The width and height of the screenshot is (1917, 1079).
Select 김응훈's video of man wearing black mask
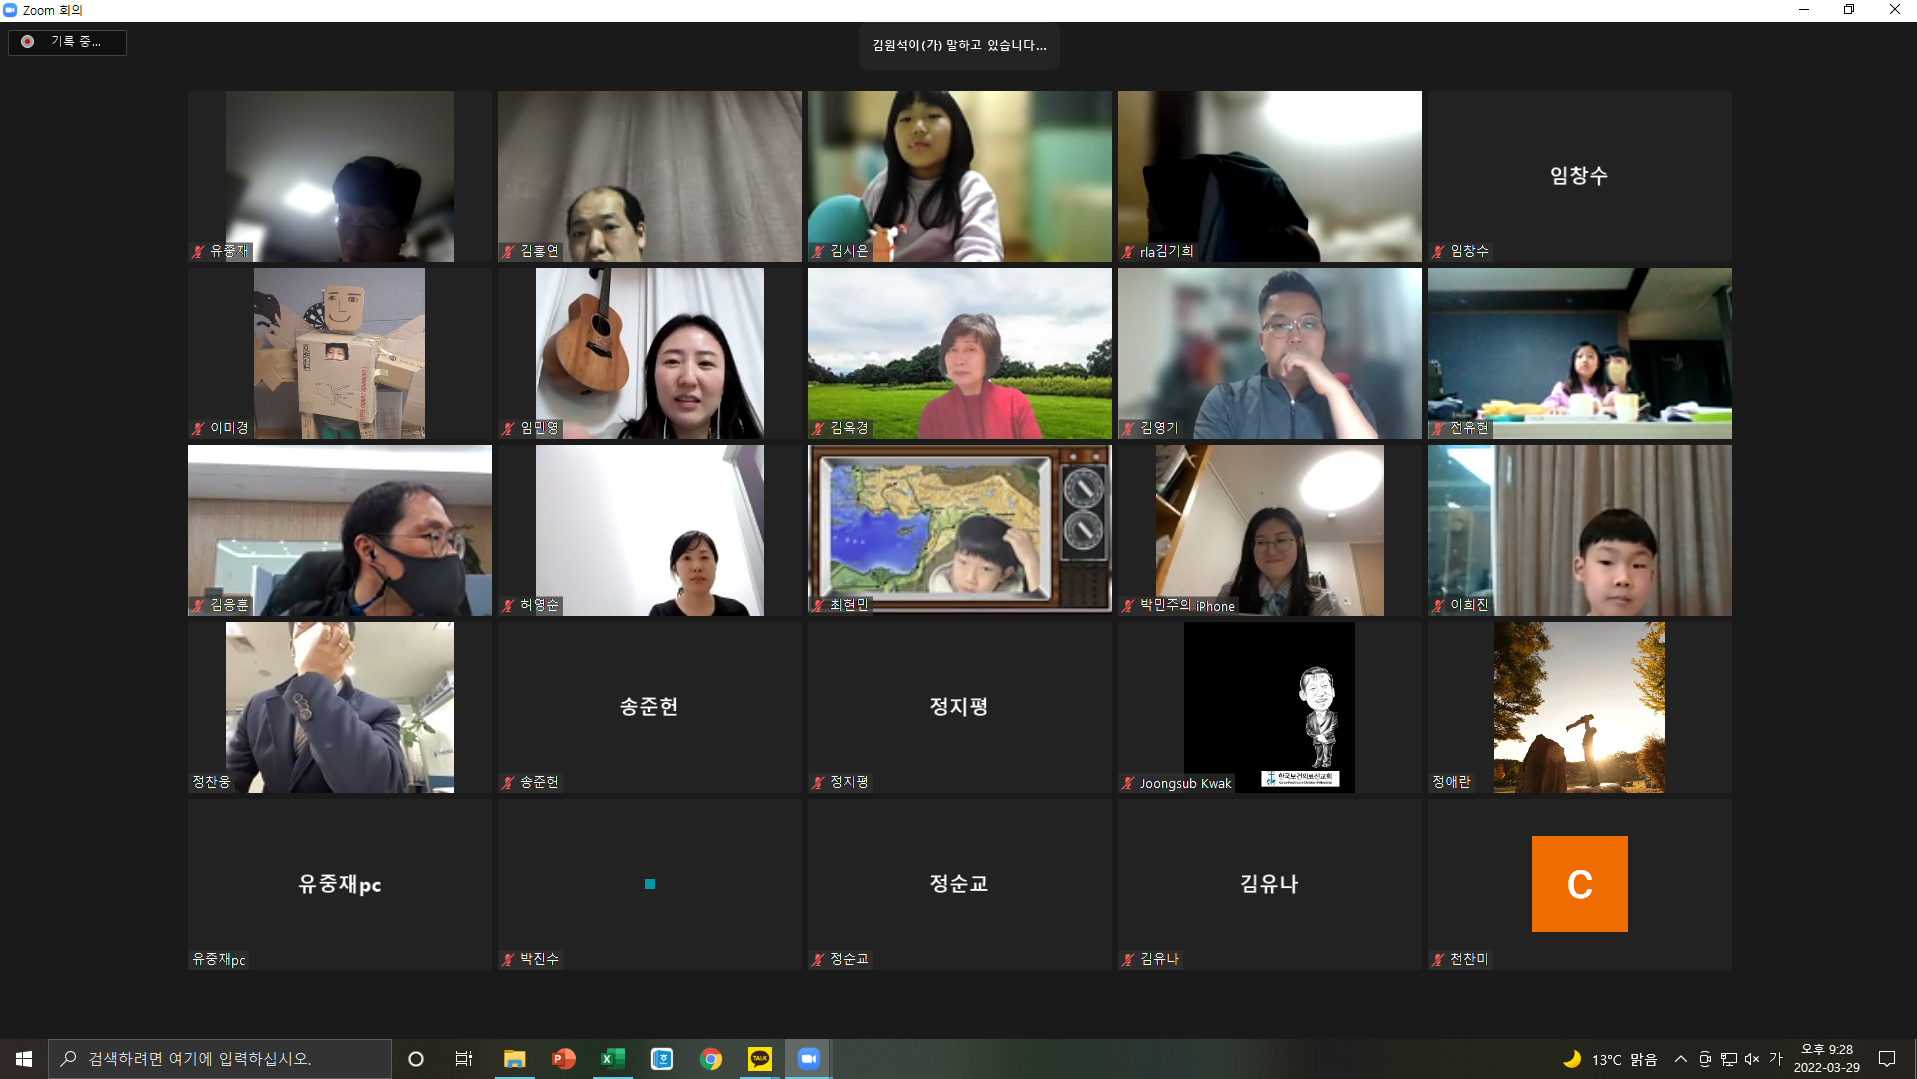340,530
